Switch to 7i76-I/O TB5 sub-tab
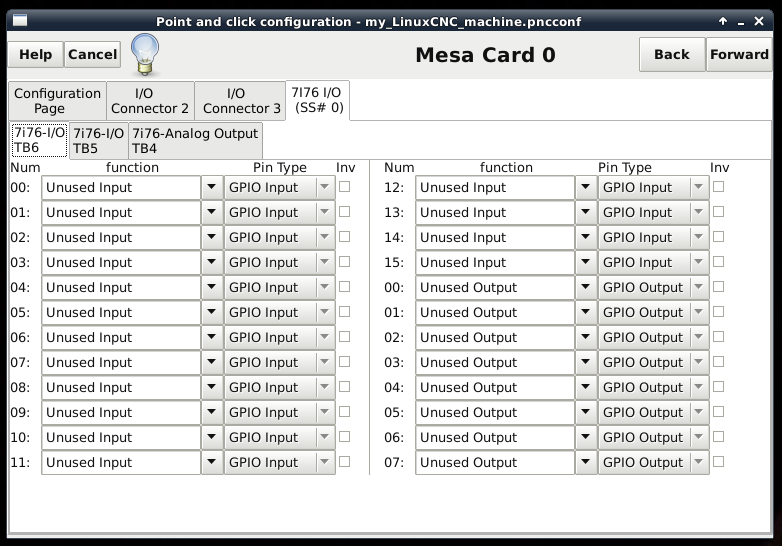Image resolution: width=782 pixels, height=546 pixels. (98, 141)
